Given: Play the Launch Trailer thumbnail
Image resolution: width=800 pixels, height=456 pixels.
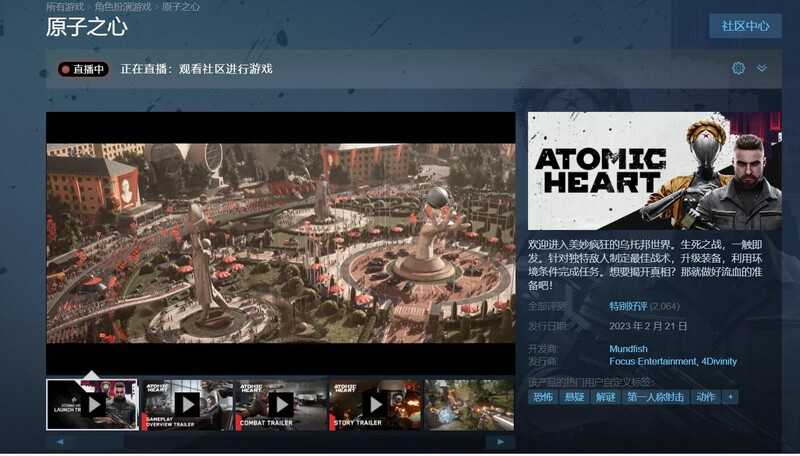Looking at the screenshot, I should tap(92, 404).
